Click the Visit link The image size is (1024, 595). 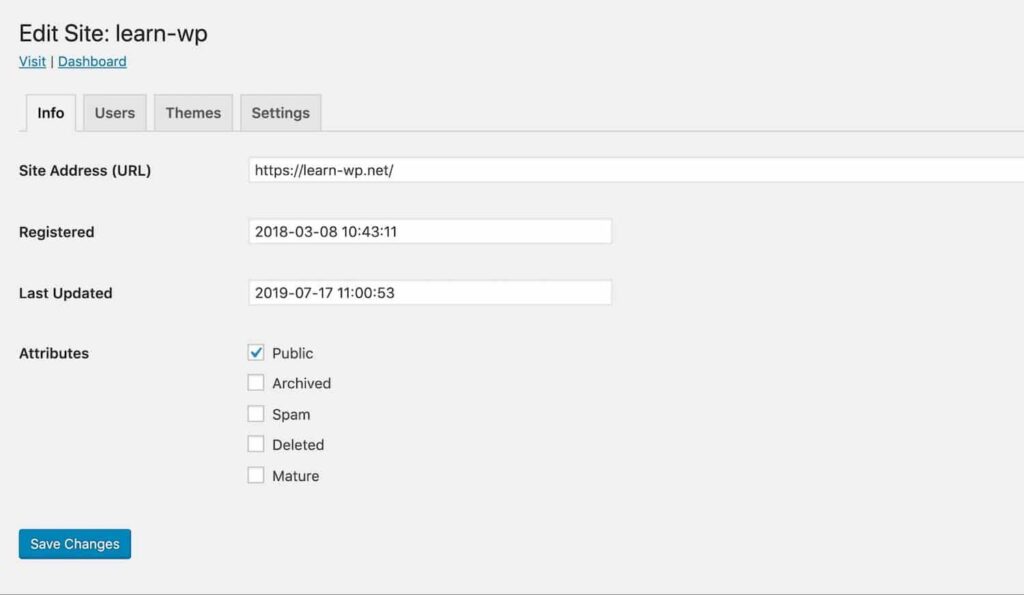pos(31,61)
